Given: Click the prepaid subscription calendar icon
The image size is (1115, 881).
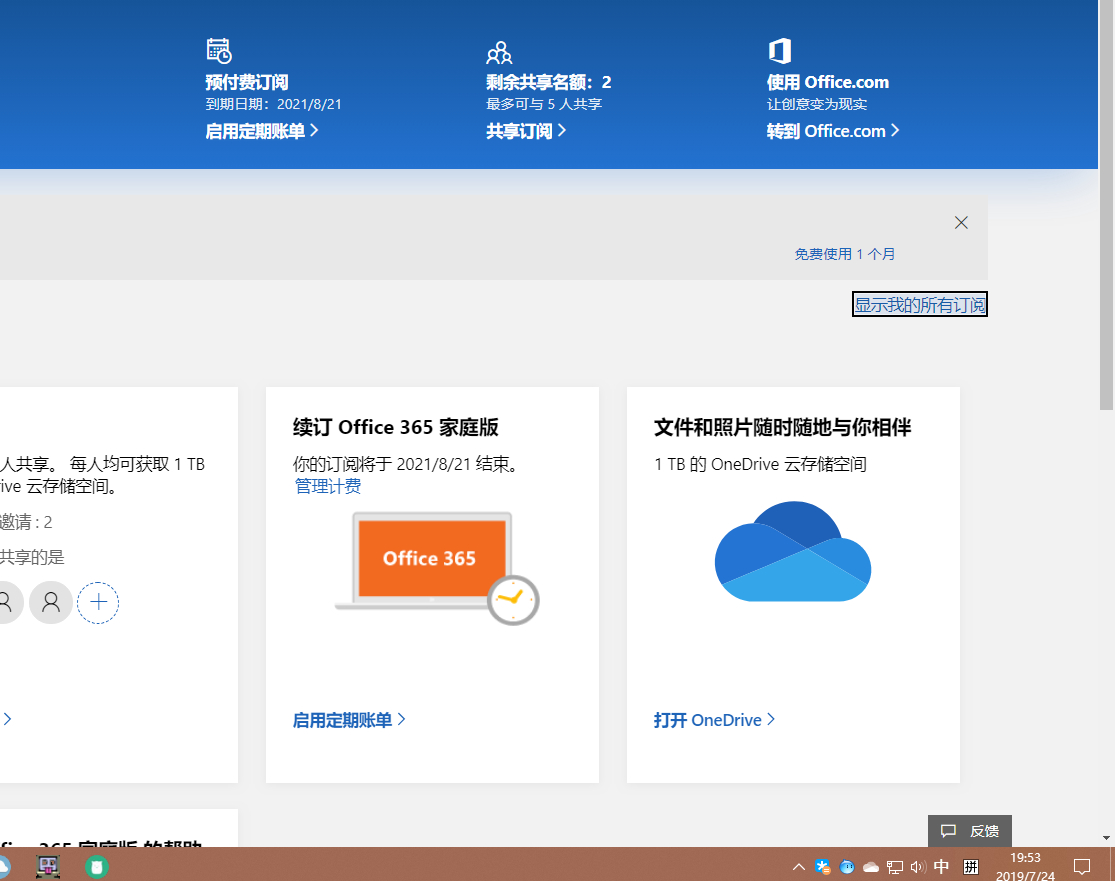Looking at the screenshot, I should [x=219, y=51].
